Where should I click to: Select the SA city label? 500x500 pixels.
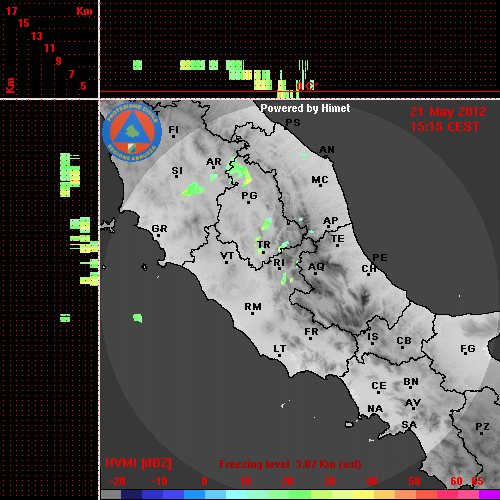coord(409,425)
